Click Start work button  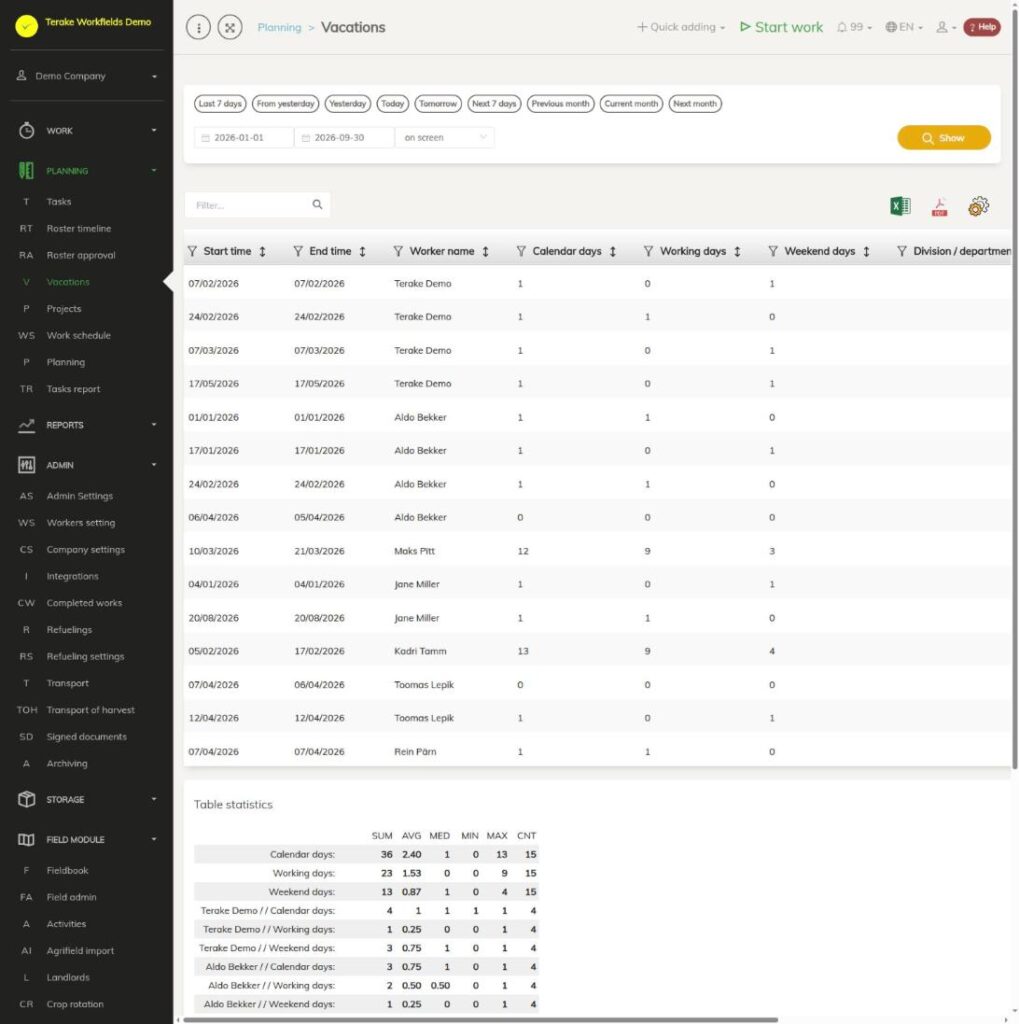tap(781, 27)
